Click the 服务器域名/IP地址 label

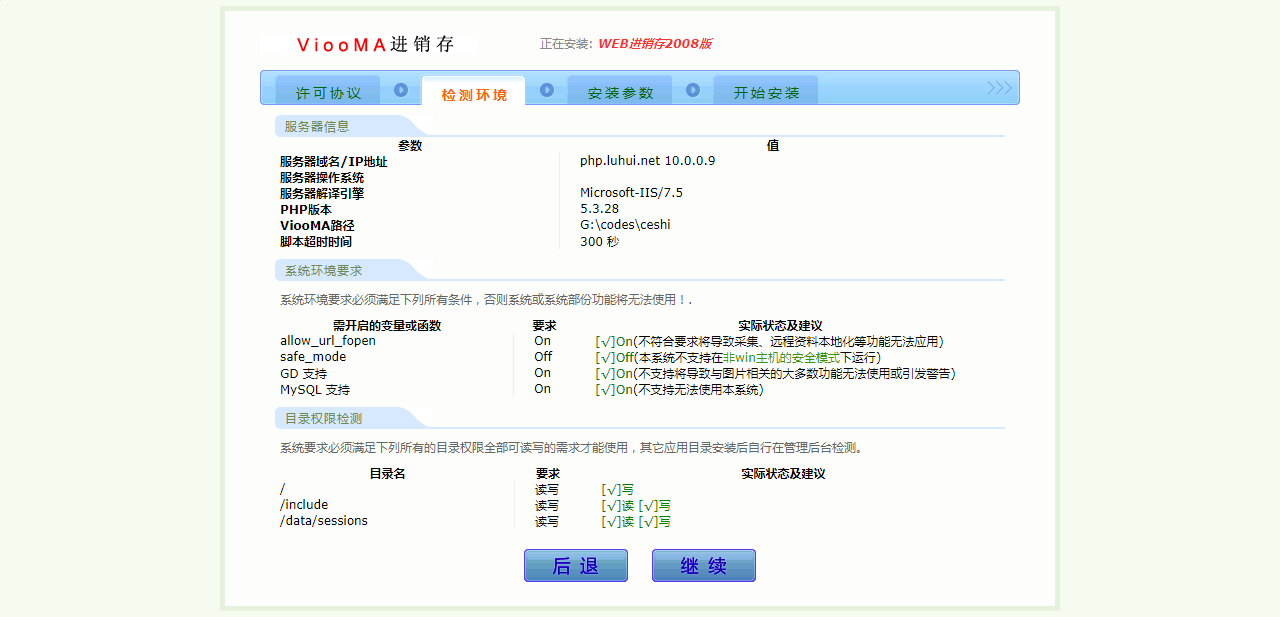pyautogui.click(x=333, y=162)
